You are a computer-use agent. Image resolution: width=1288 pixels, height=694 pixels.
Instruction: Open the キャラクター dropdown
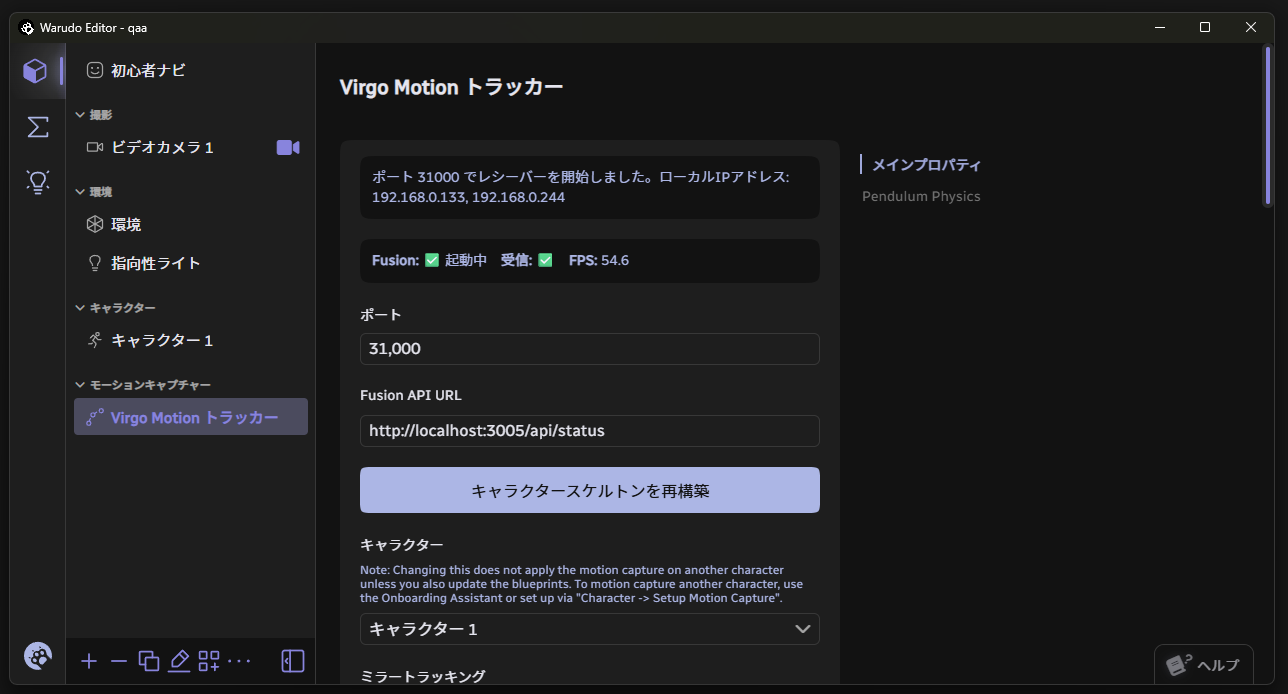tap(589, 629)
